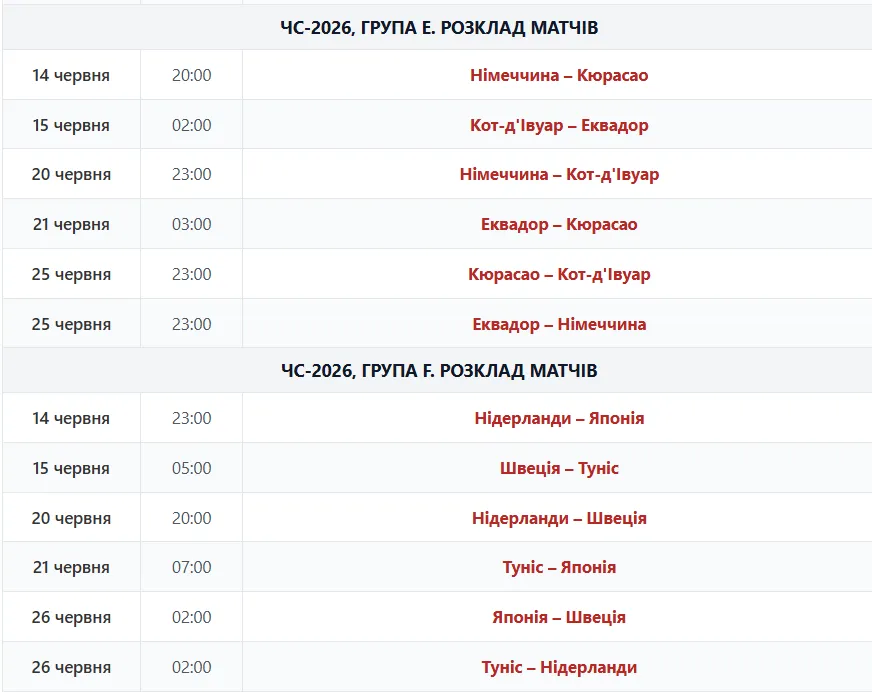Select the Швеція – Туніс match link
872x692 pixels.
coord(559,468)
